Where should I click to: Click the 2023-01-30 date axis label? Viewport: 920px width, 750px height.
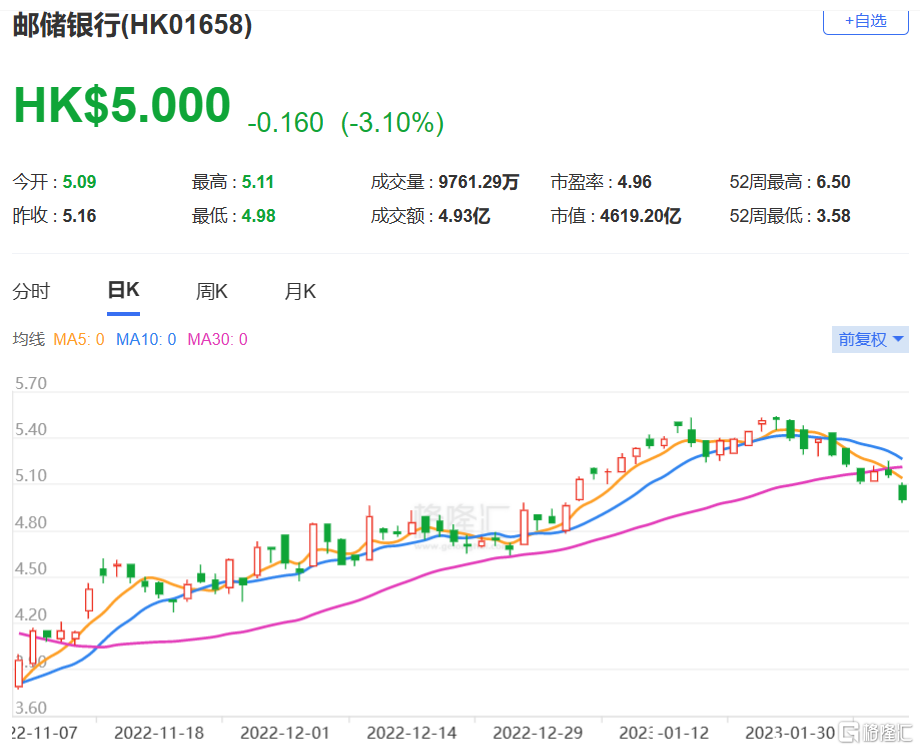pyautogui.click(x=790, y=734)
